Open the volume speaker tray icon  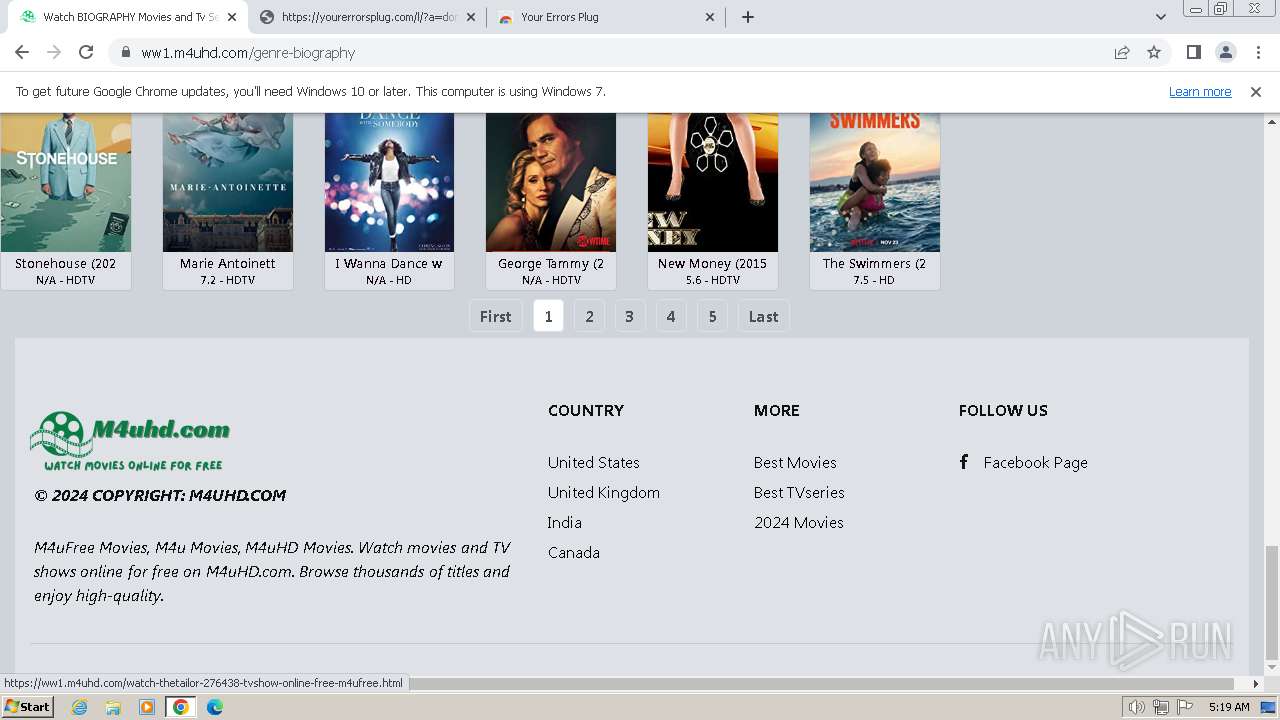click(x=1136, y=707)
